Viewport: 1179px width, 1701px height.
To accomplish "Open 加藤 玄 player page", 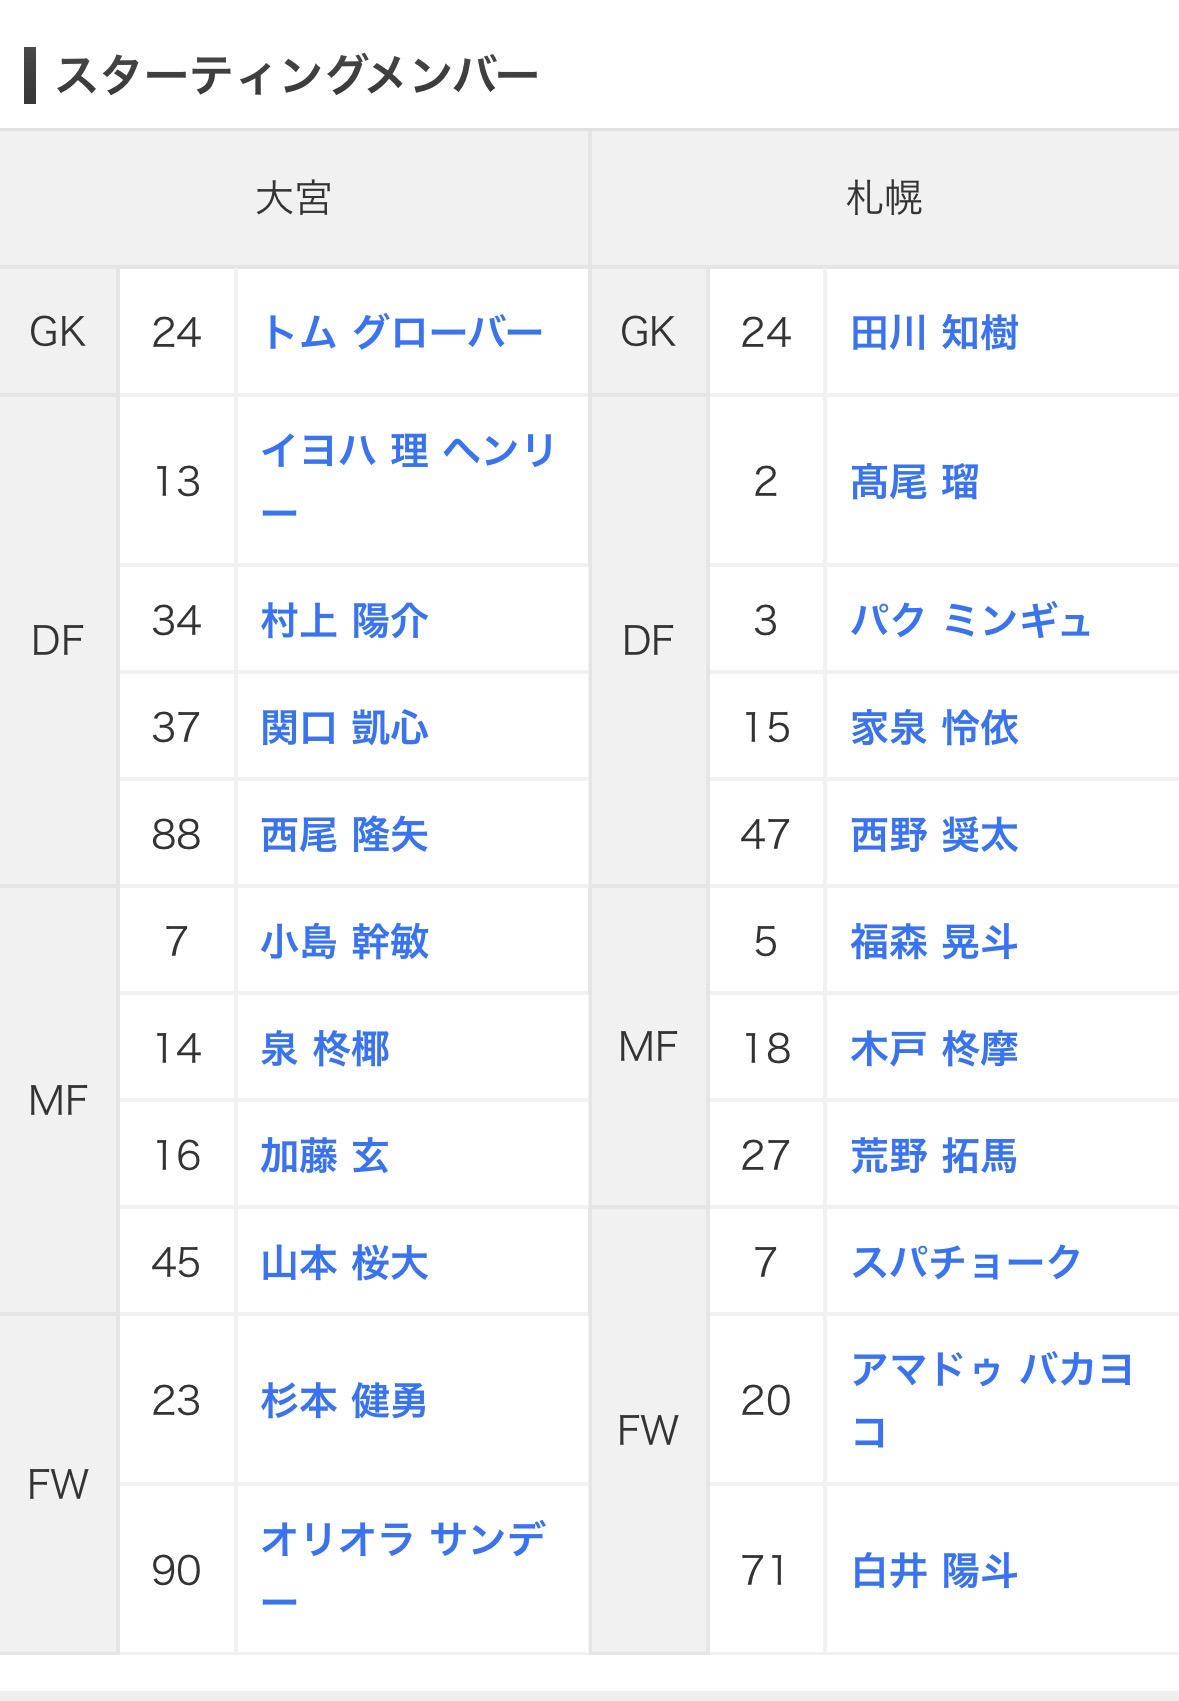I will point(324,1156).
